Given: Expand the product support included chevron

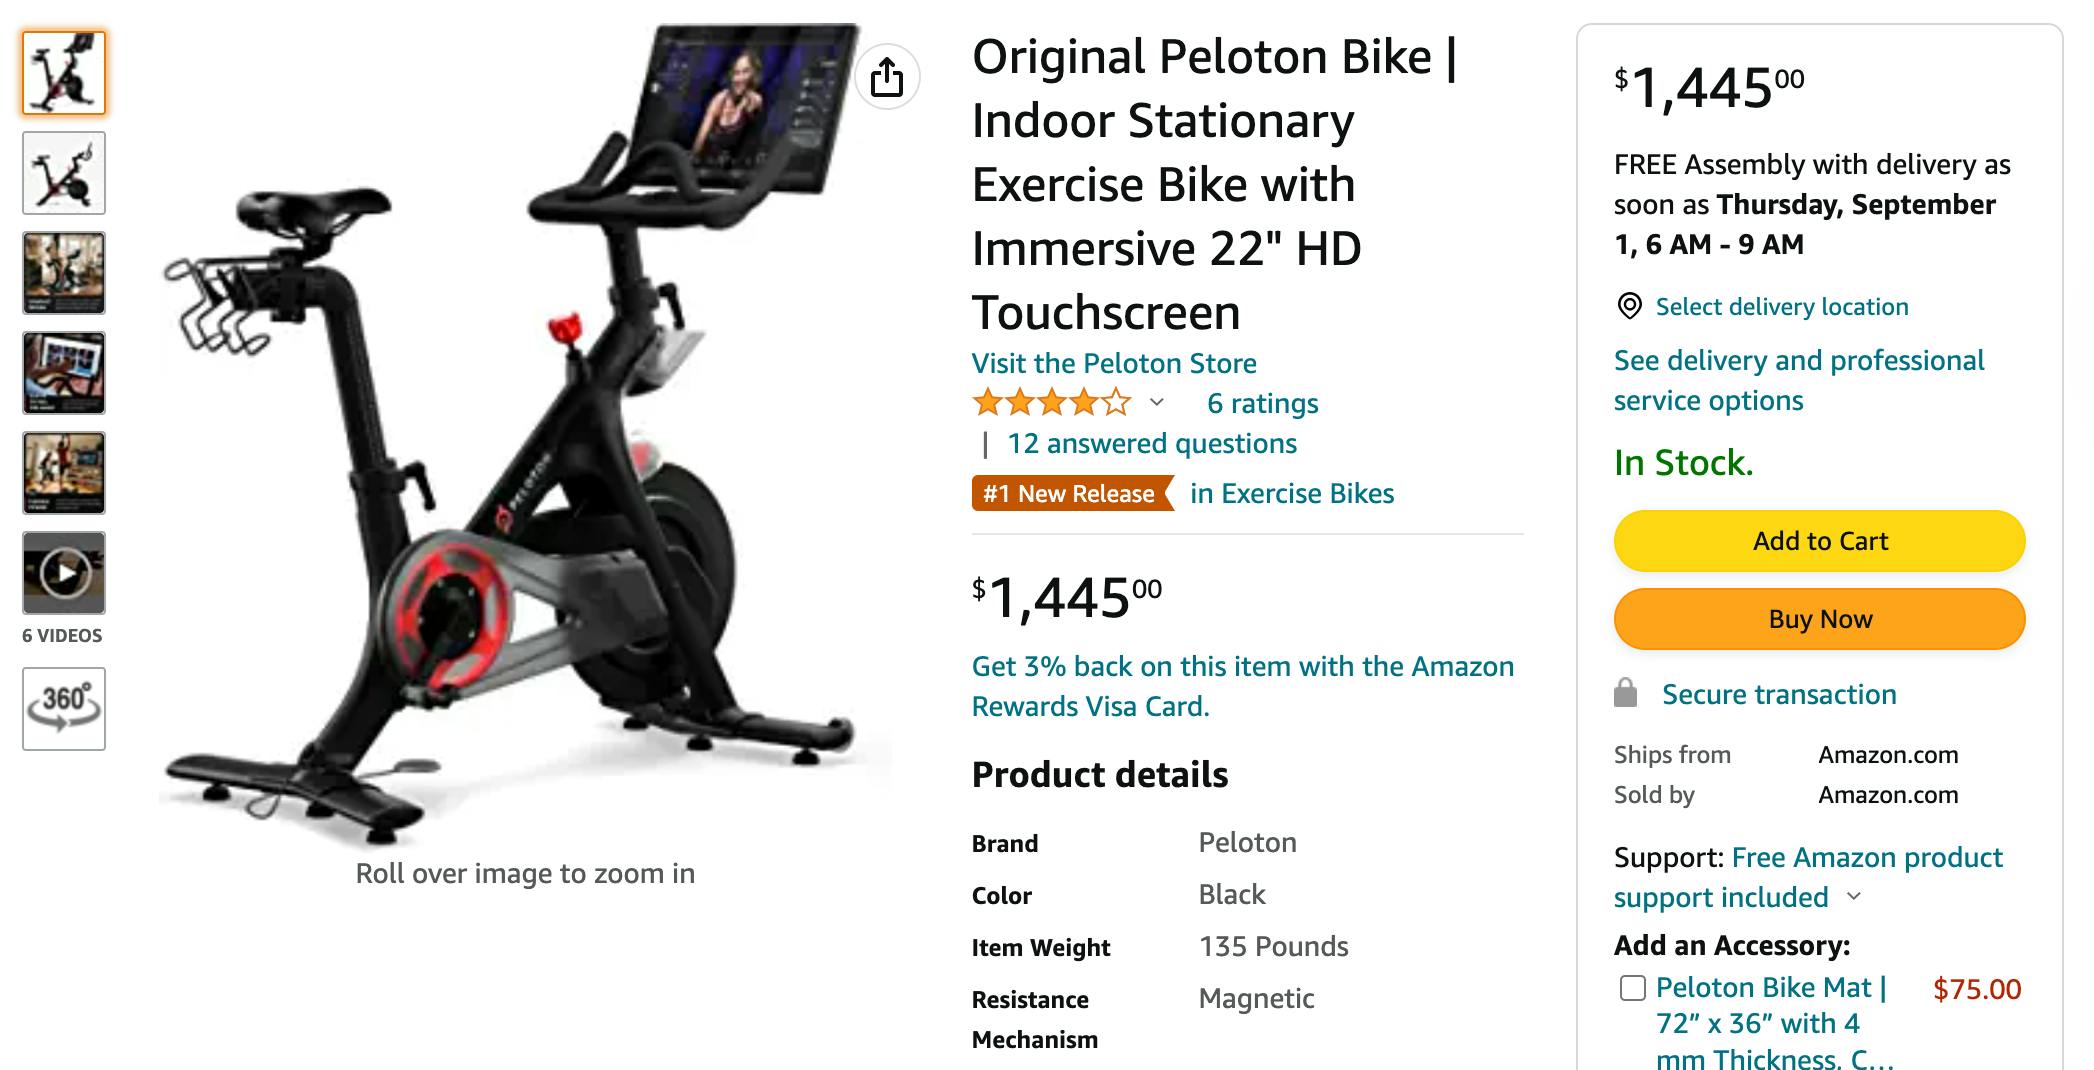Looking at the screenshot, I should (1854, 896).
